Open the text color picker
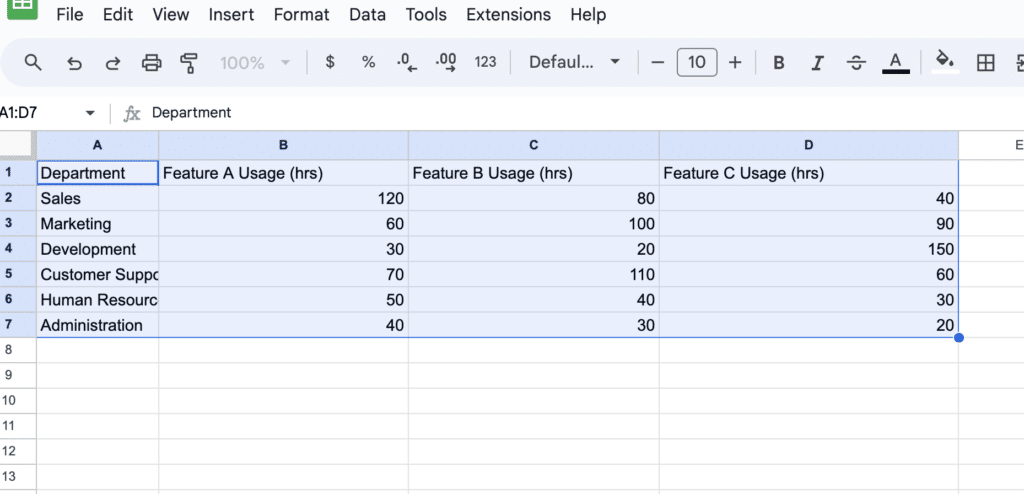 click(x=896, y=63)
